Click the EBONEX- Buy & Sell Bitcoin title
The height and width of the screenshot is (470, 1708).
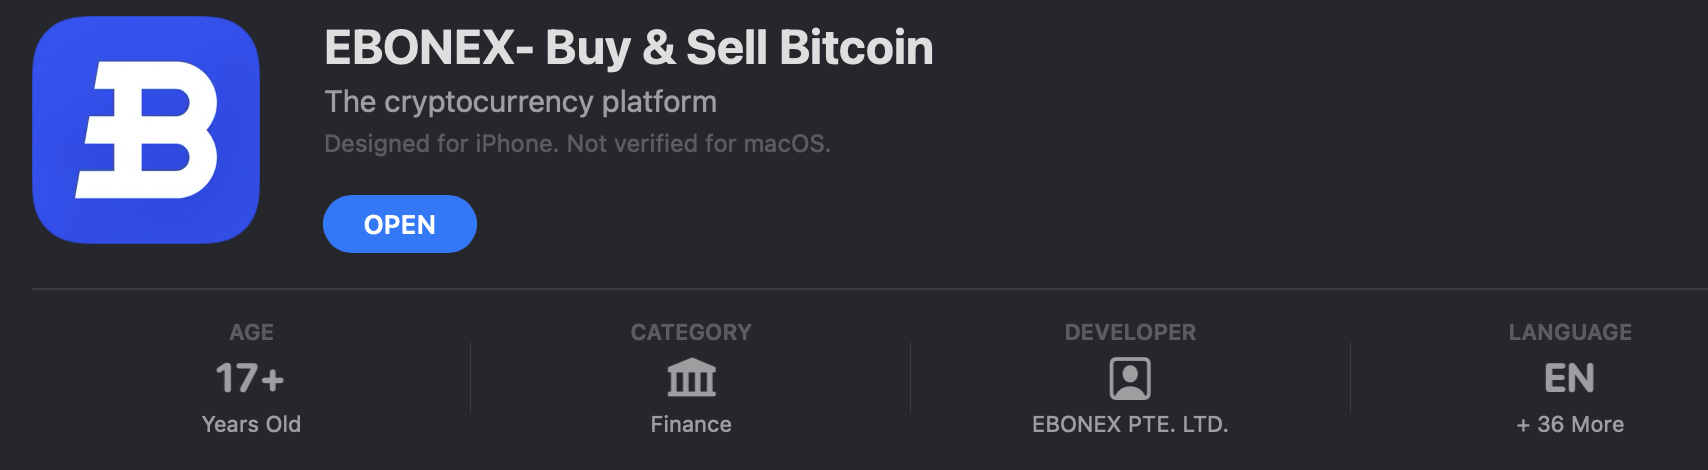pos(628,48)
